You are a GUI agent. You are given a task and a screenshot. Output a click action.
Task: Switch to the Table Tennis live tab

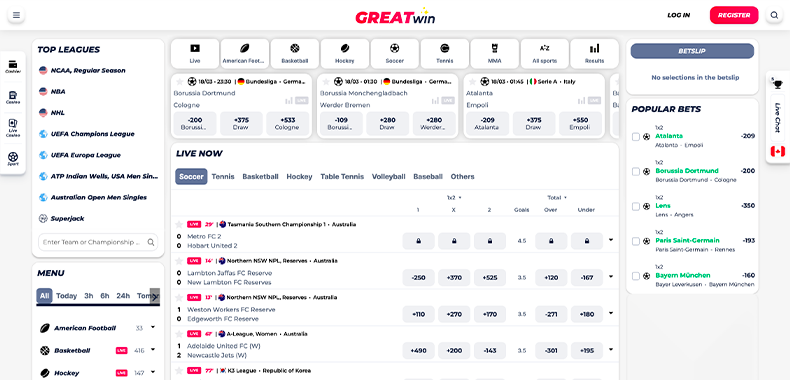pos(342,177)
